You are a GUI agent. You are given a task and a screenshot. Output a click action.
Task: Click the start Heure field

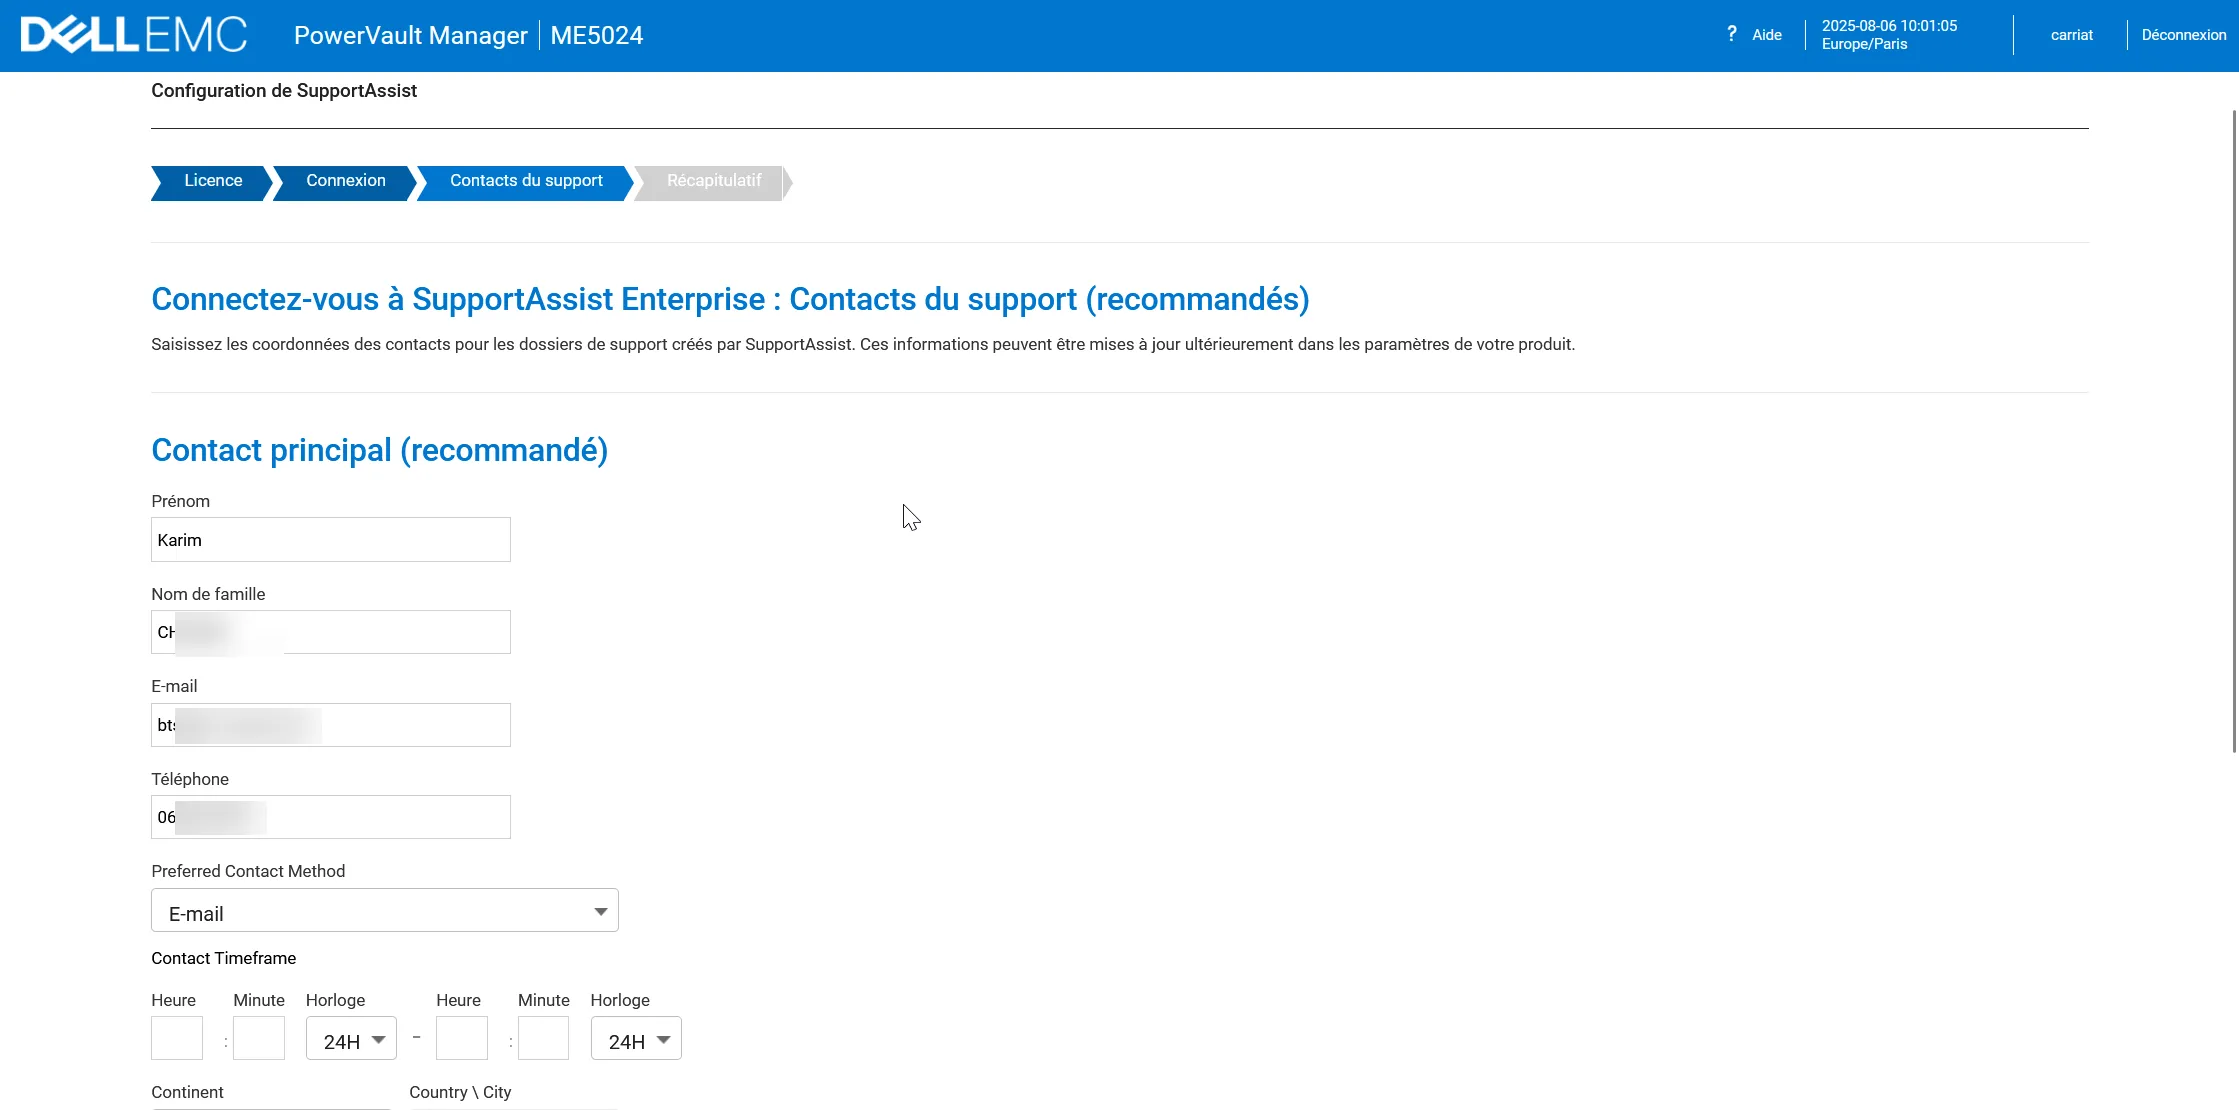pyautogui.click(x=177, y=1039)
